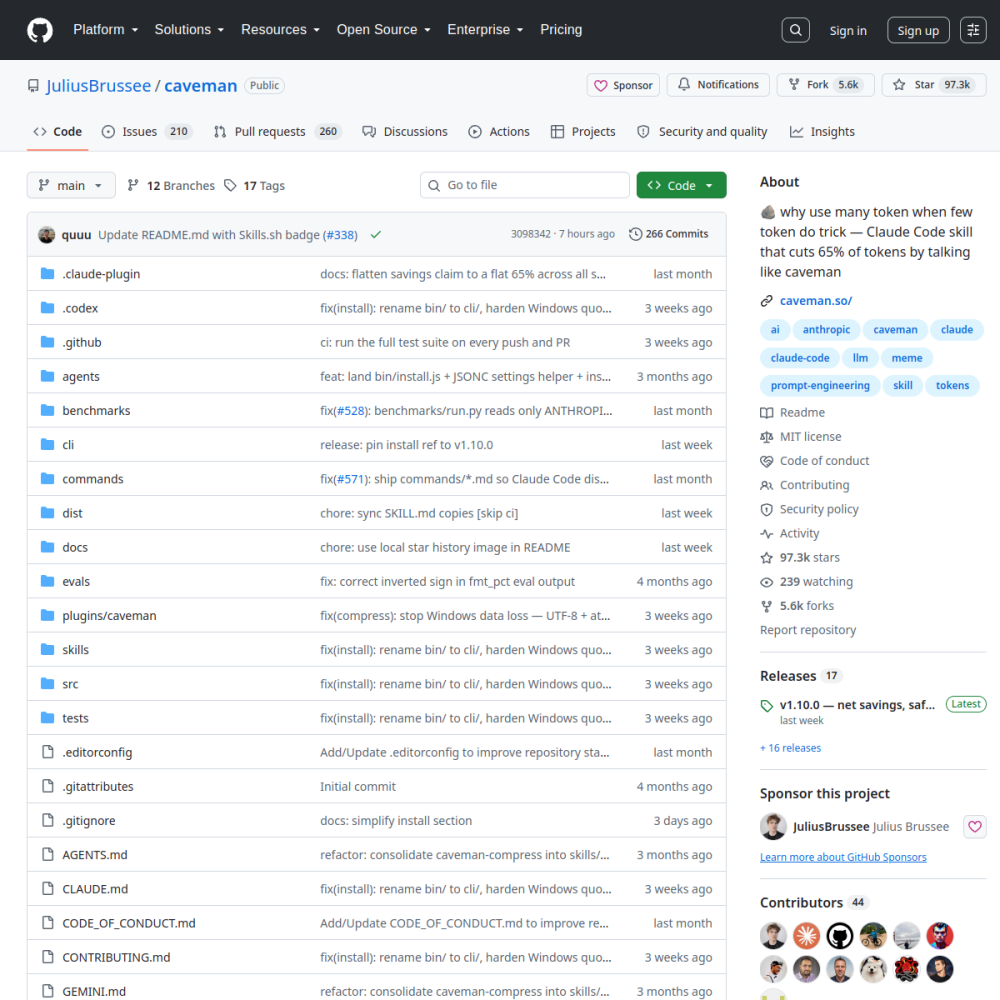The width and height of the screenshot is (1000, 1000).
Task: View the Activity pulse icon link
Action: pos(767,534)
